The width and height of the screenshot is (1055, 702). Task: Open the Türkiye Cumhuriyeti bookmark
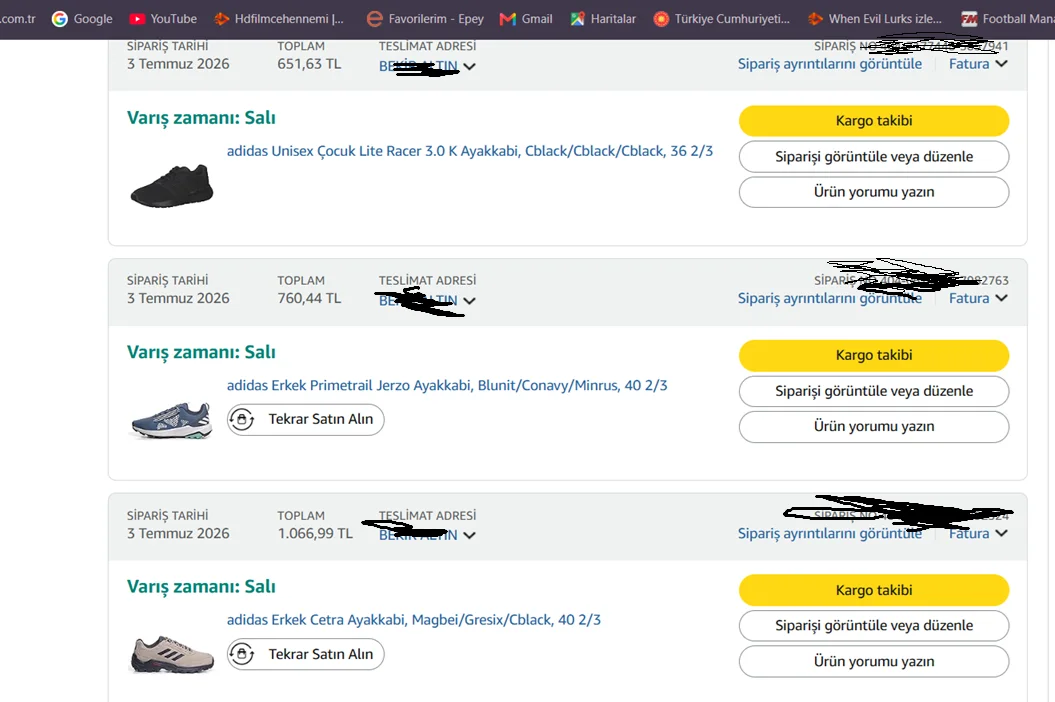(722, 19)
